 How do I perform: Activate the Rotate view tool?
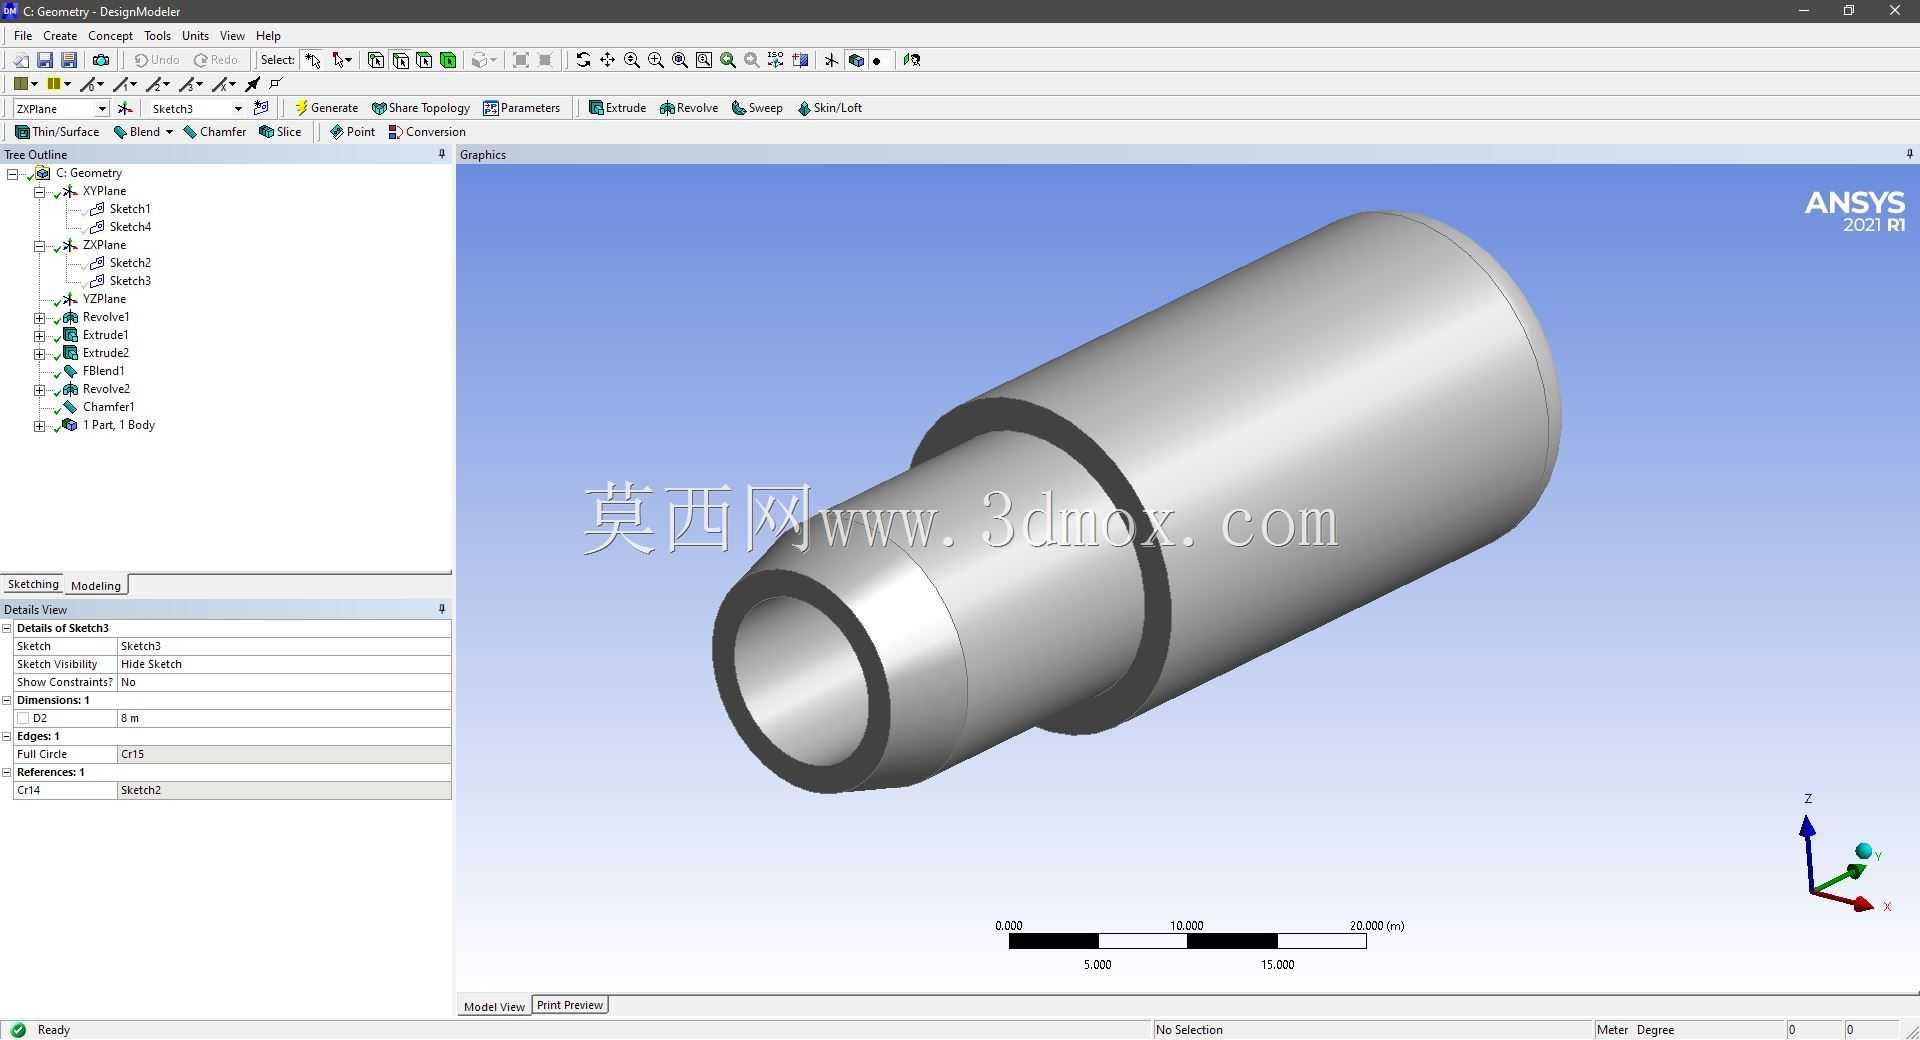583,60
